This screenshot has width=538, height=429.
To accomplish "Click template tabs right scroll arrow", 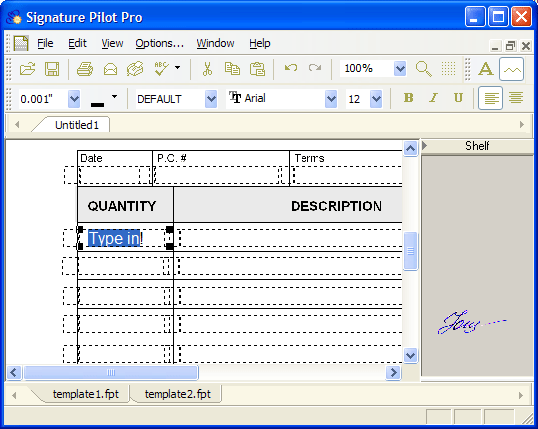I will [x=521, y=395].
